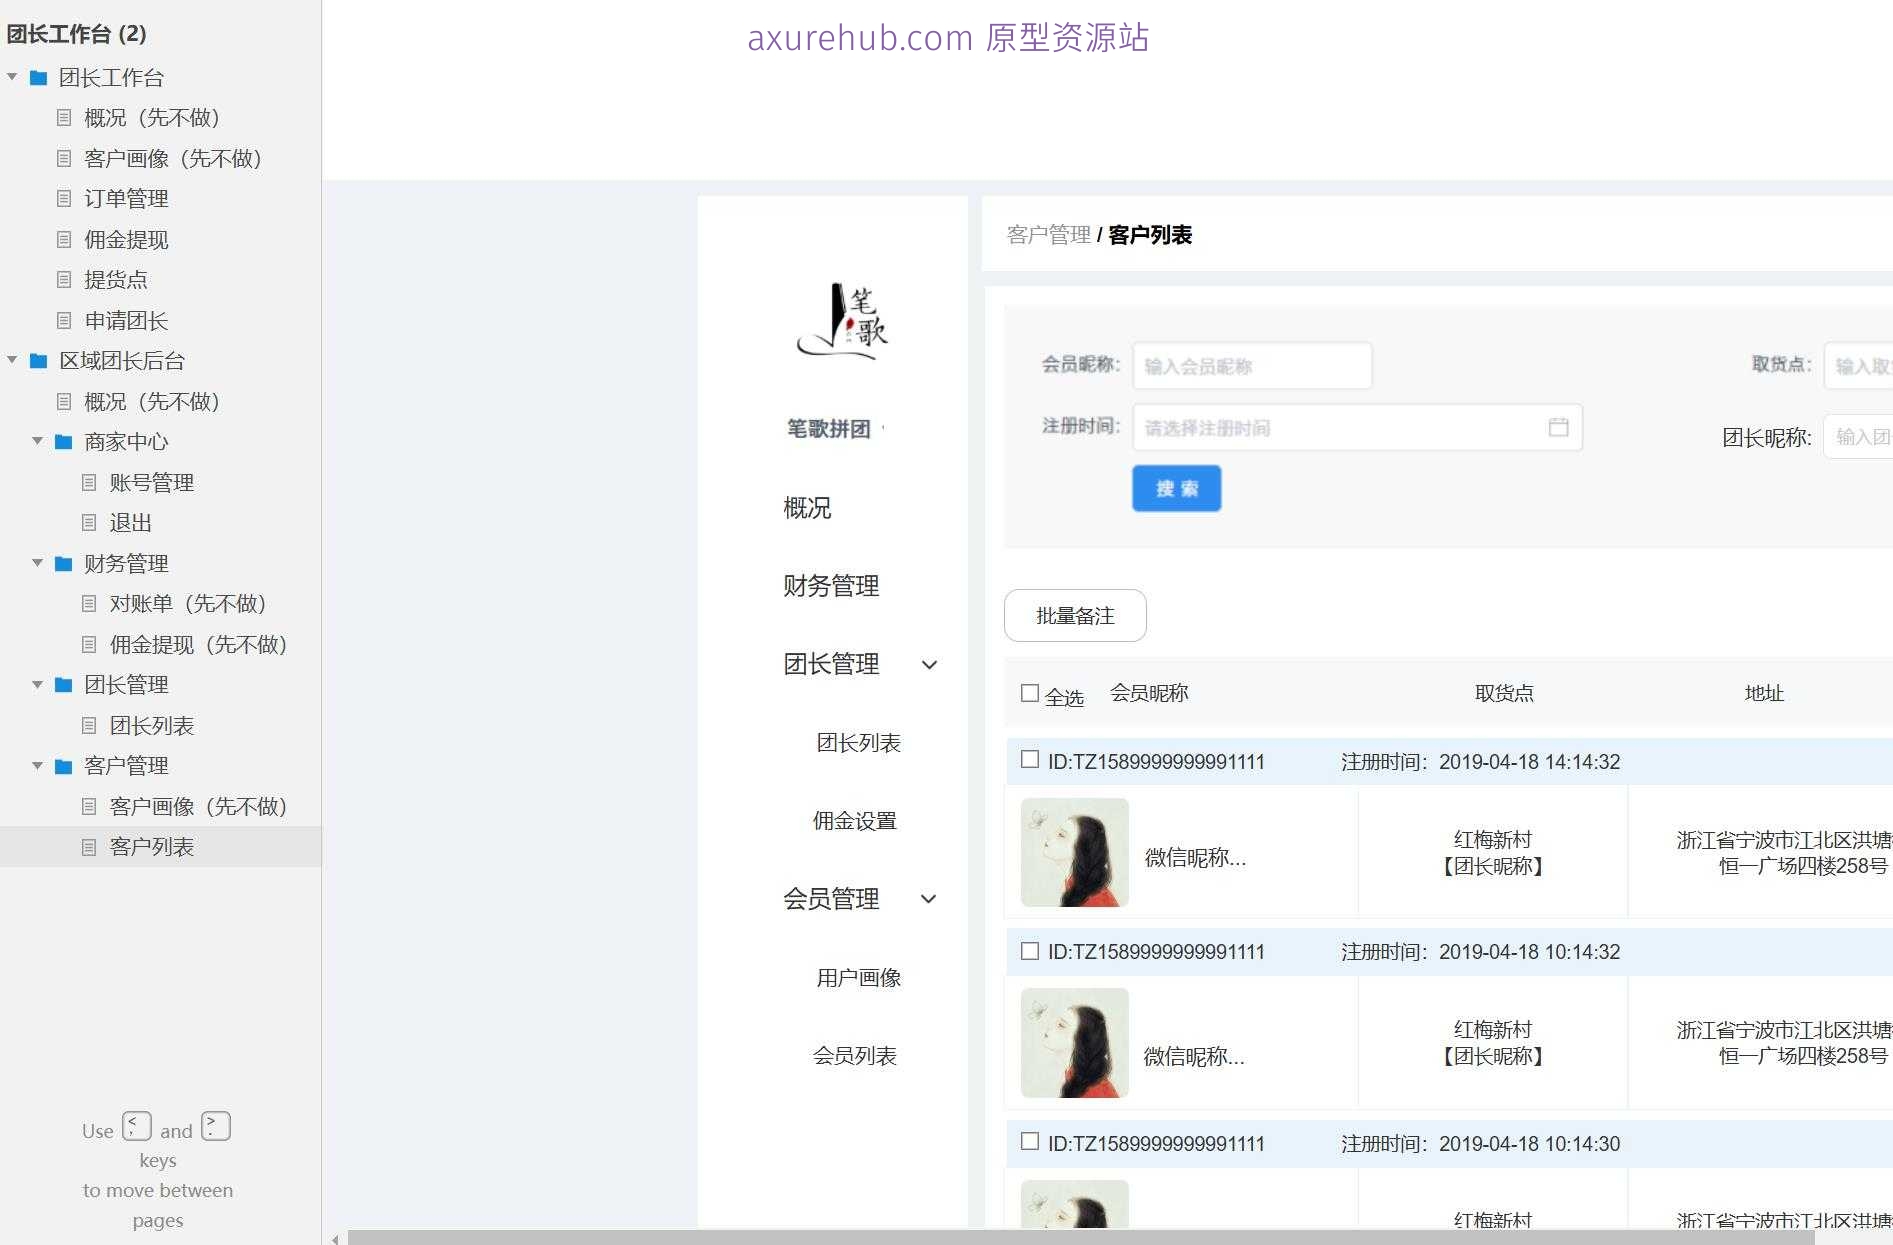
Task: Check the 全选 select-all checkbox
Action: coord(1029,693)
